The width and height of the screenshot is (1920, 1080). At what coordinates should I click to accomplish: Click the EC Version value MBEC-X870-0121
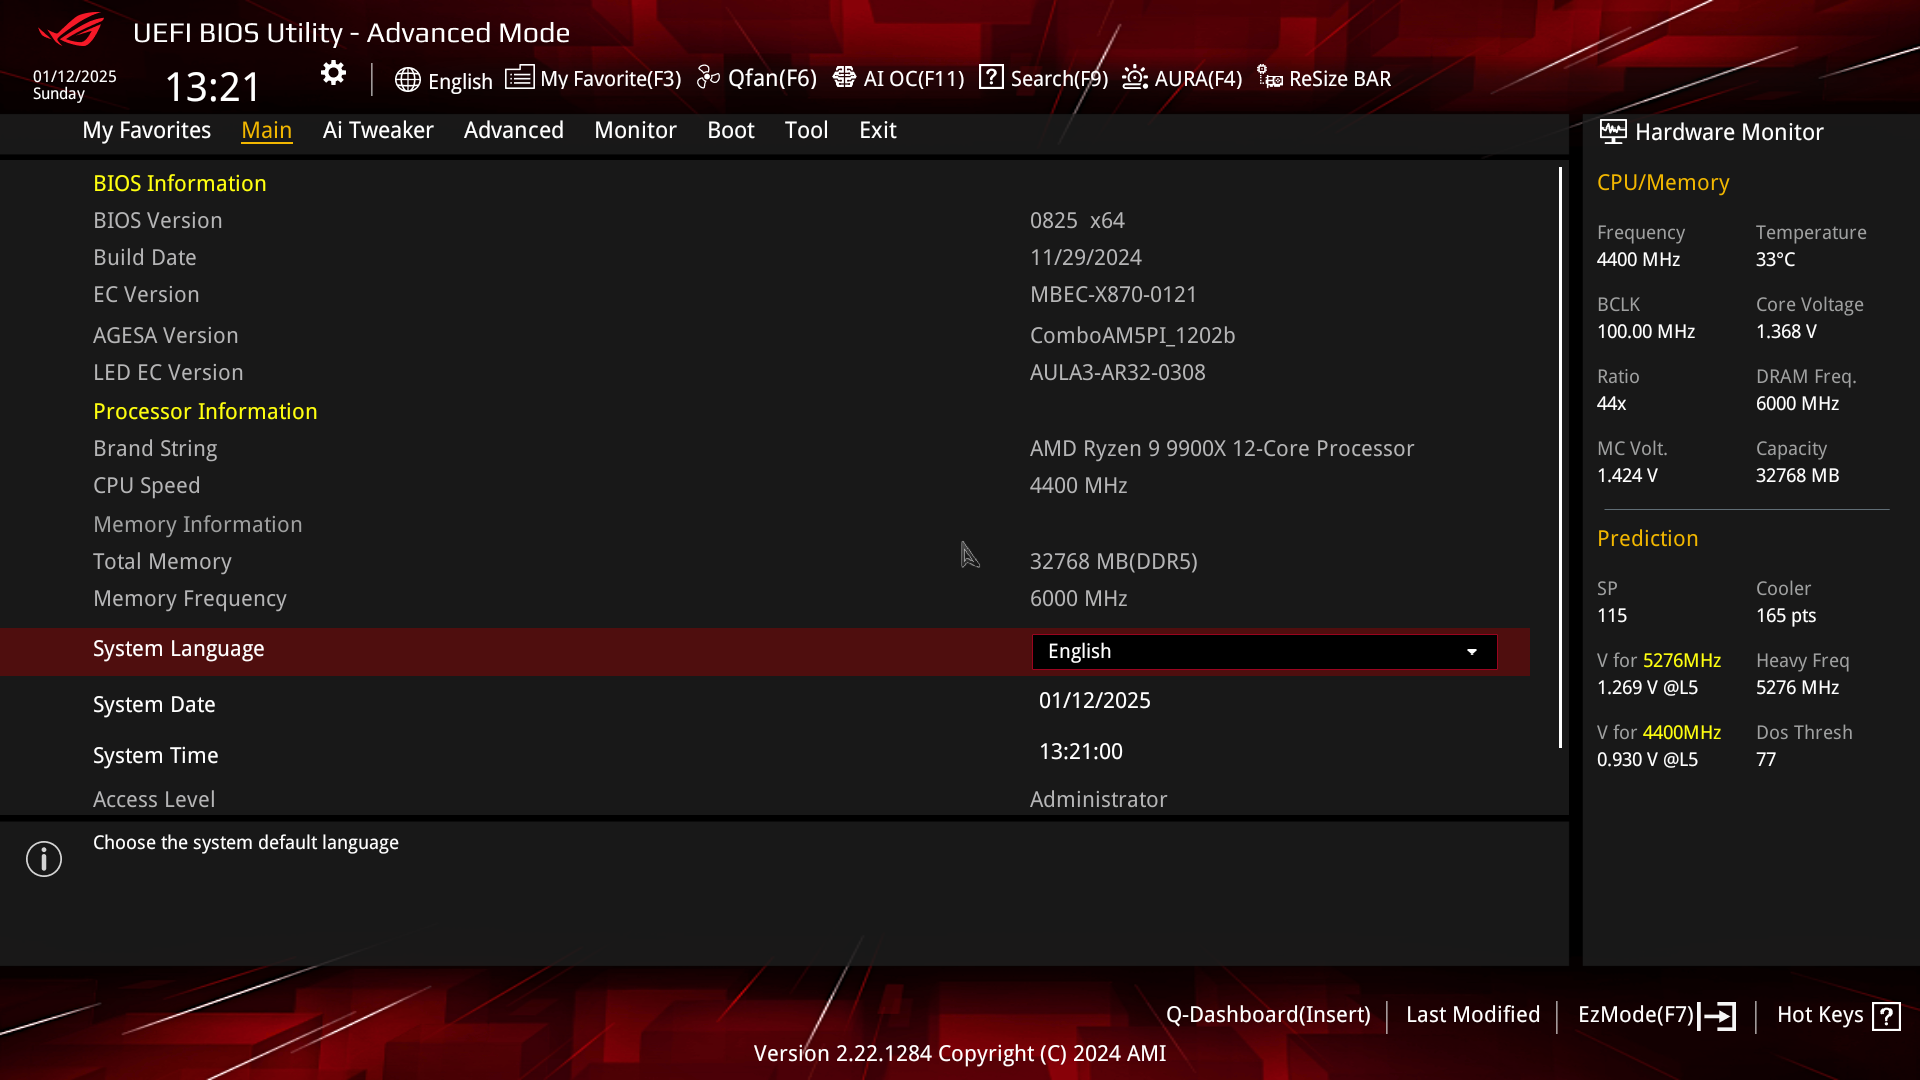pos(1113,294)
